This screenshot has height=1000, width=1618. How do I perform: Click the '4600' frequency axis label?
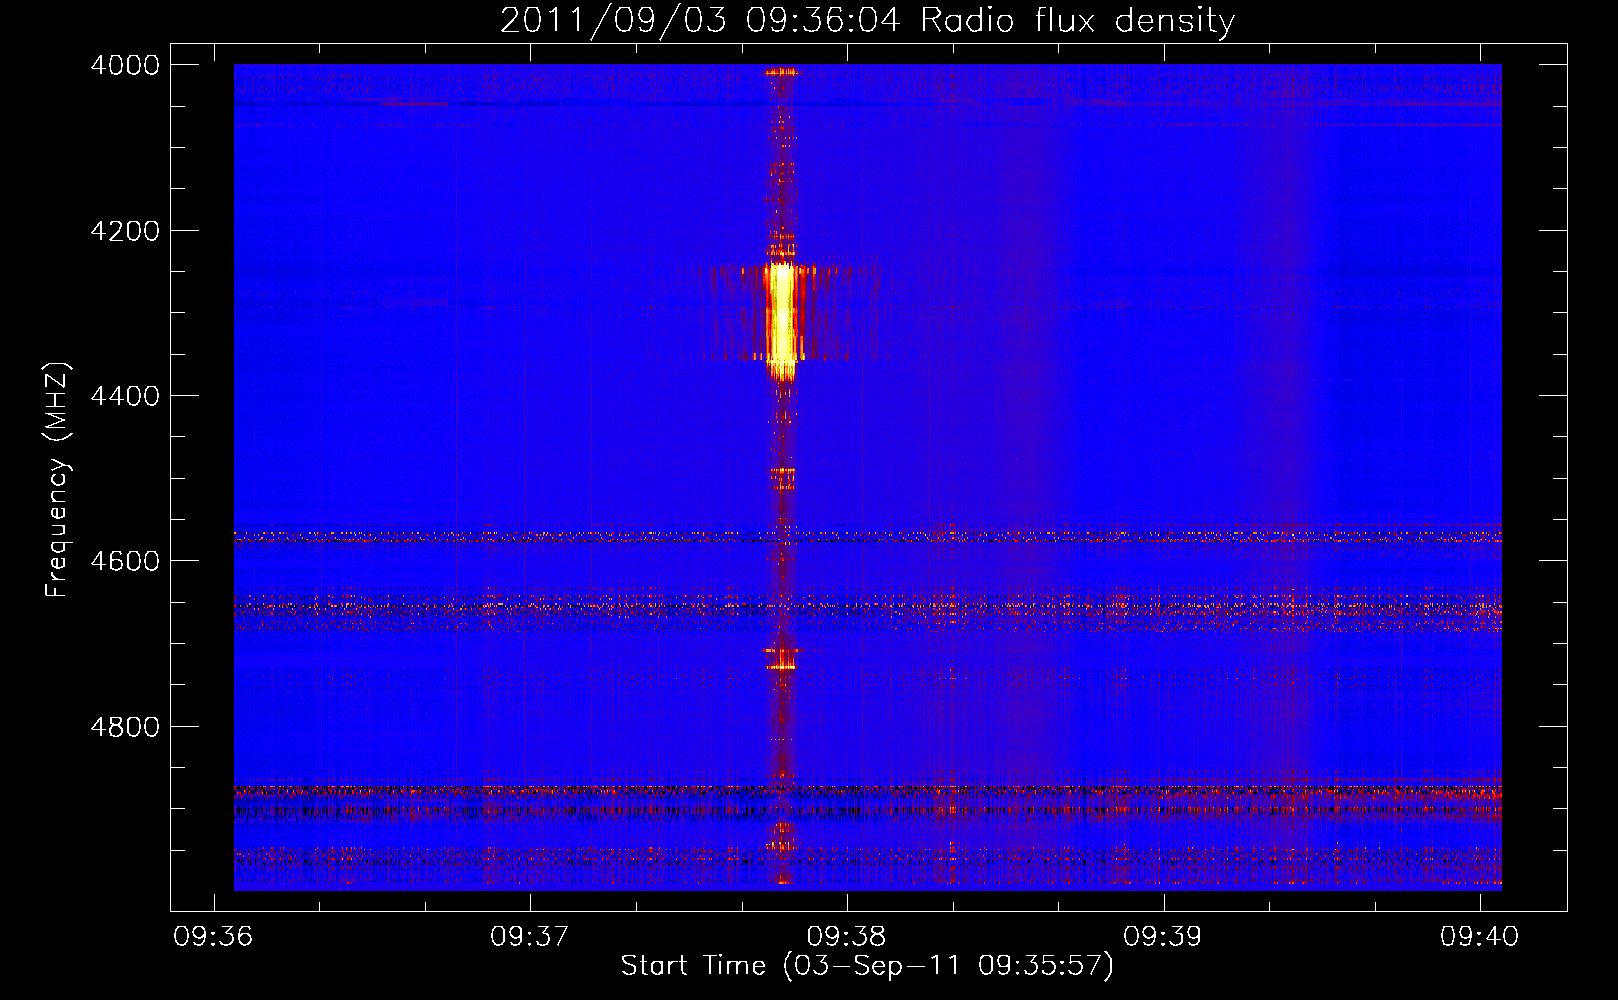click(x=125, y=561)
